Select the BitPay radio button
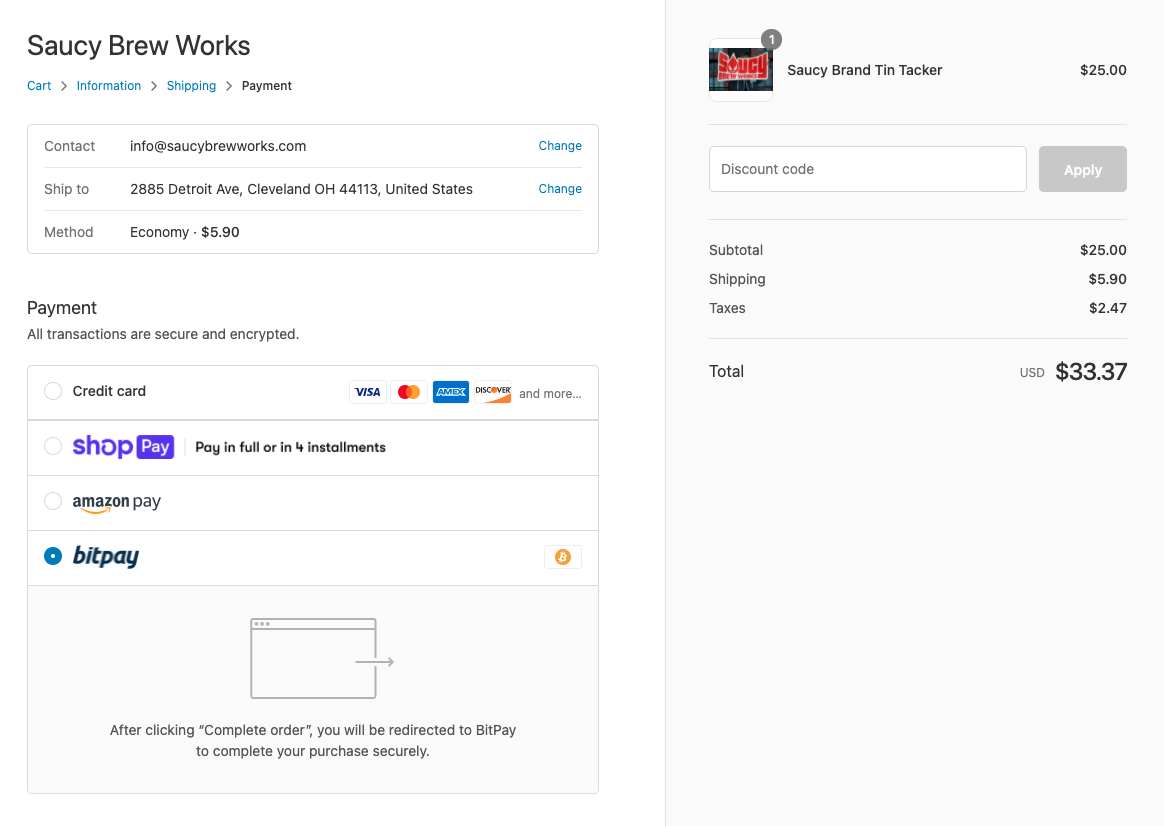 point(53,556)
